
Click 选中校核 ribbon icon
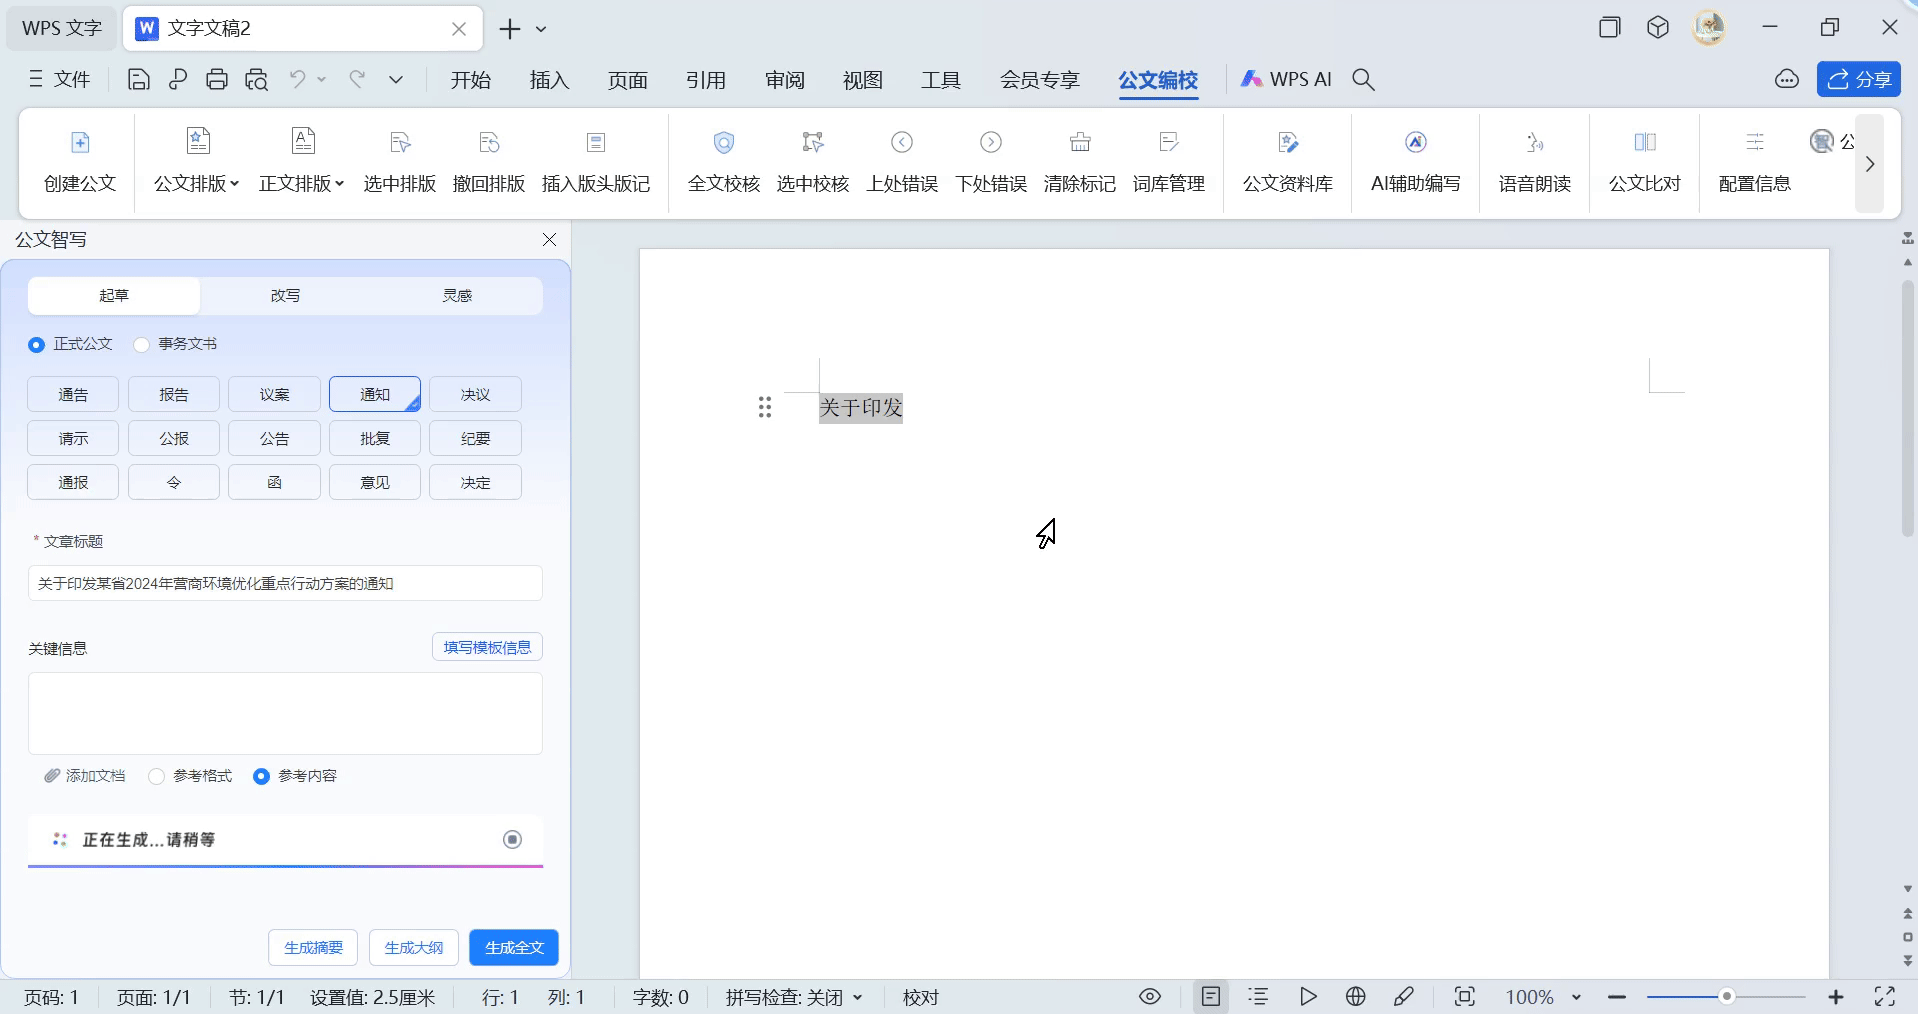(x=813, y=162)
